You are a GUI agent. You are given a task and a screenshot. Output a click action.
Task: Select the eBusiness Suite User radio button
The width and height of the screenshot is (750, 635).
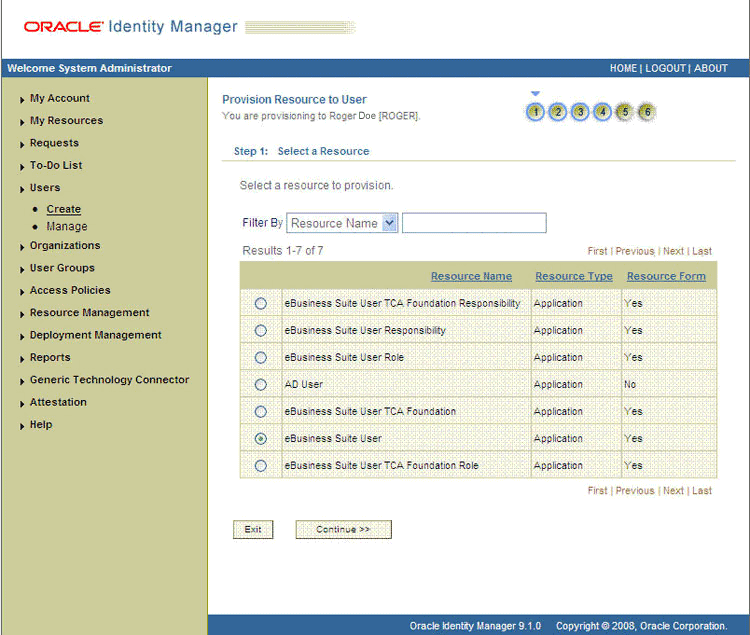click(x=261, y=438)
